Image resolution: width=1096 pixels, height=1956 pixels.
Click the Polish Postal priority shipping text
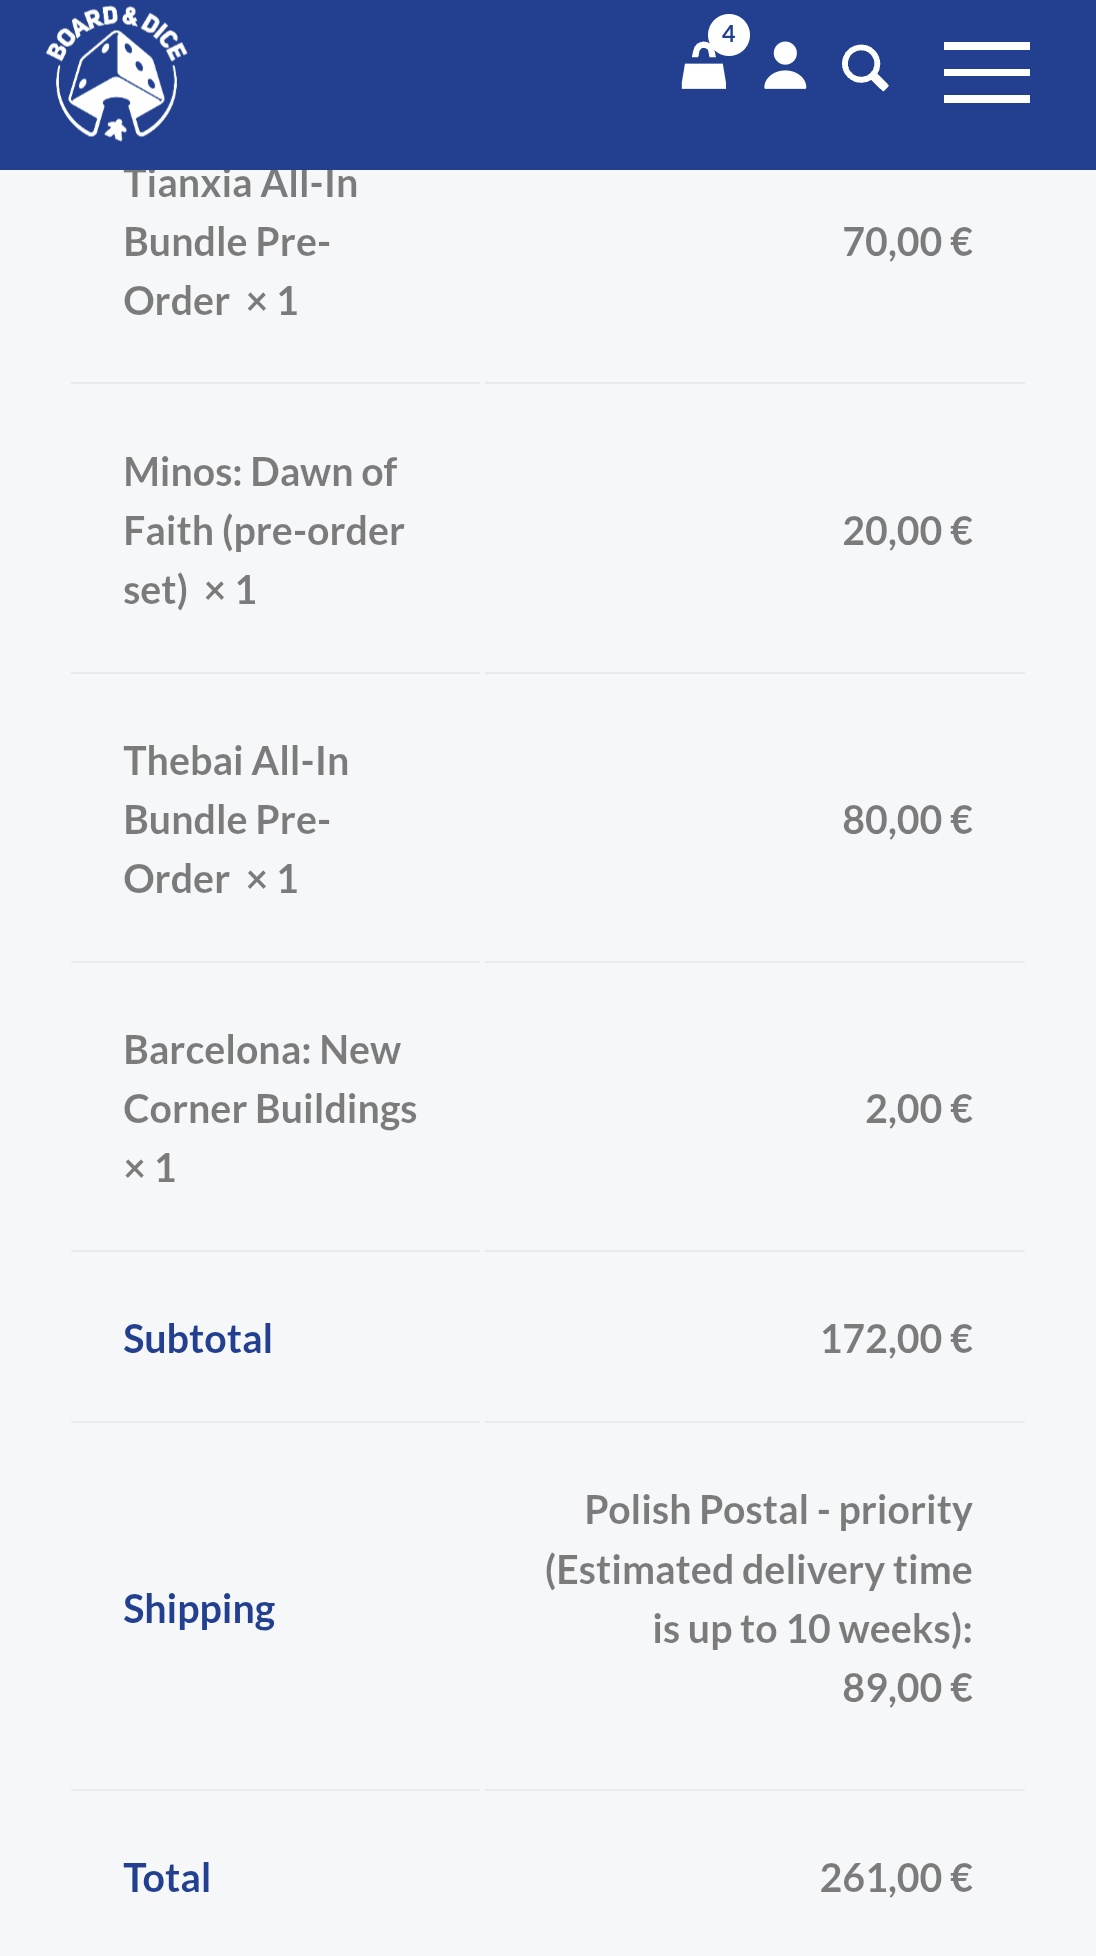coord(759,1569)
